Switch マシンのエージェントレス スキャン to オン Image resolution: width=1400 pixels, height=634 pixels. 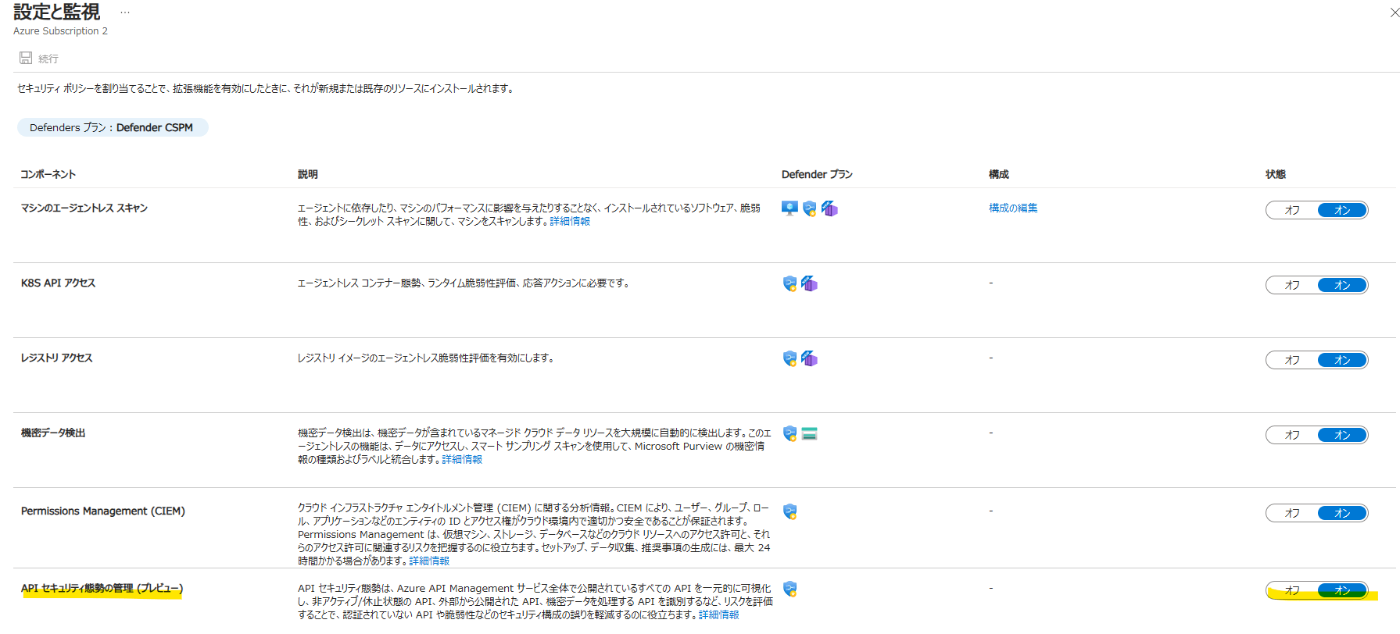click(x=1342, y=210)
